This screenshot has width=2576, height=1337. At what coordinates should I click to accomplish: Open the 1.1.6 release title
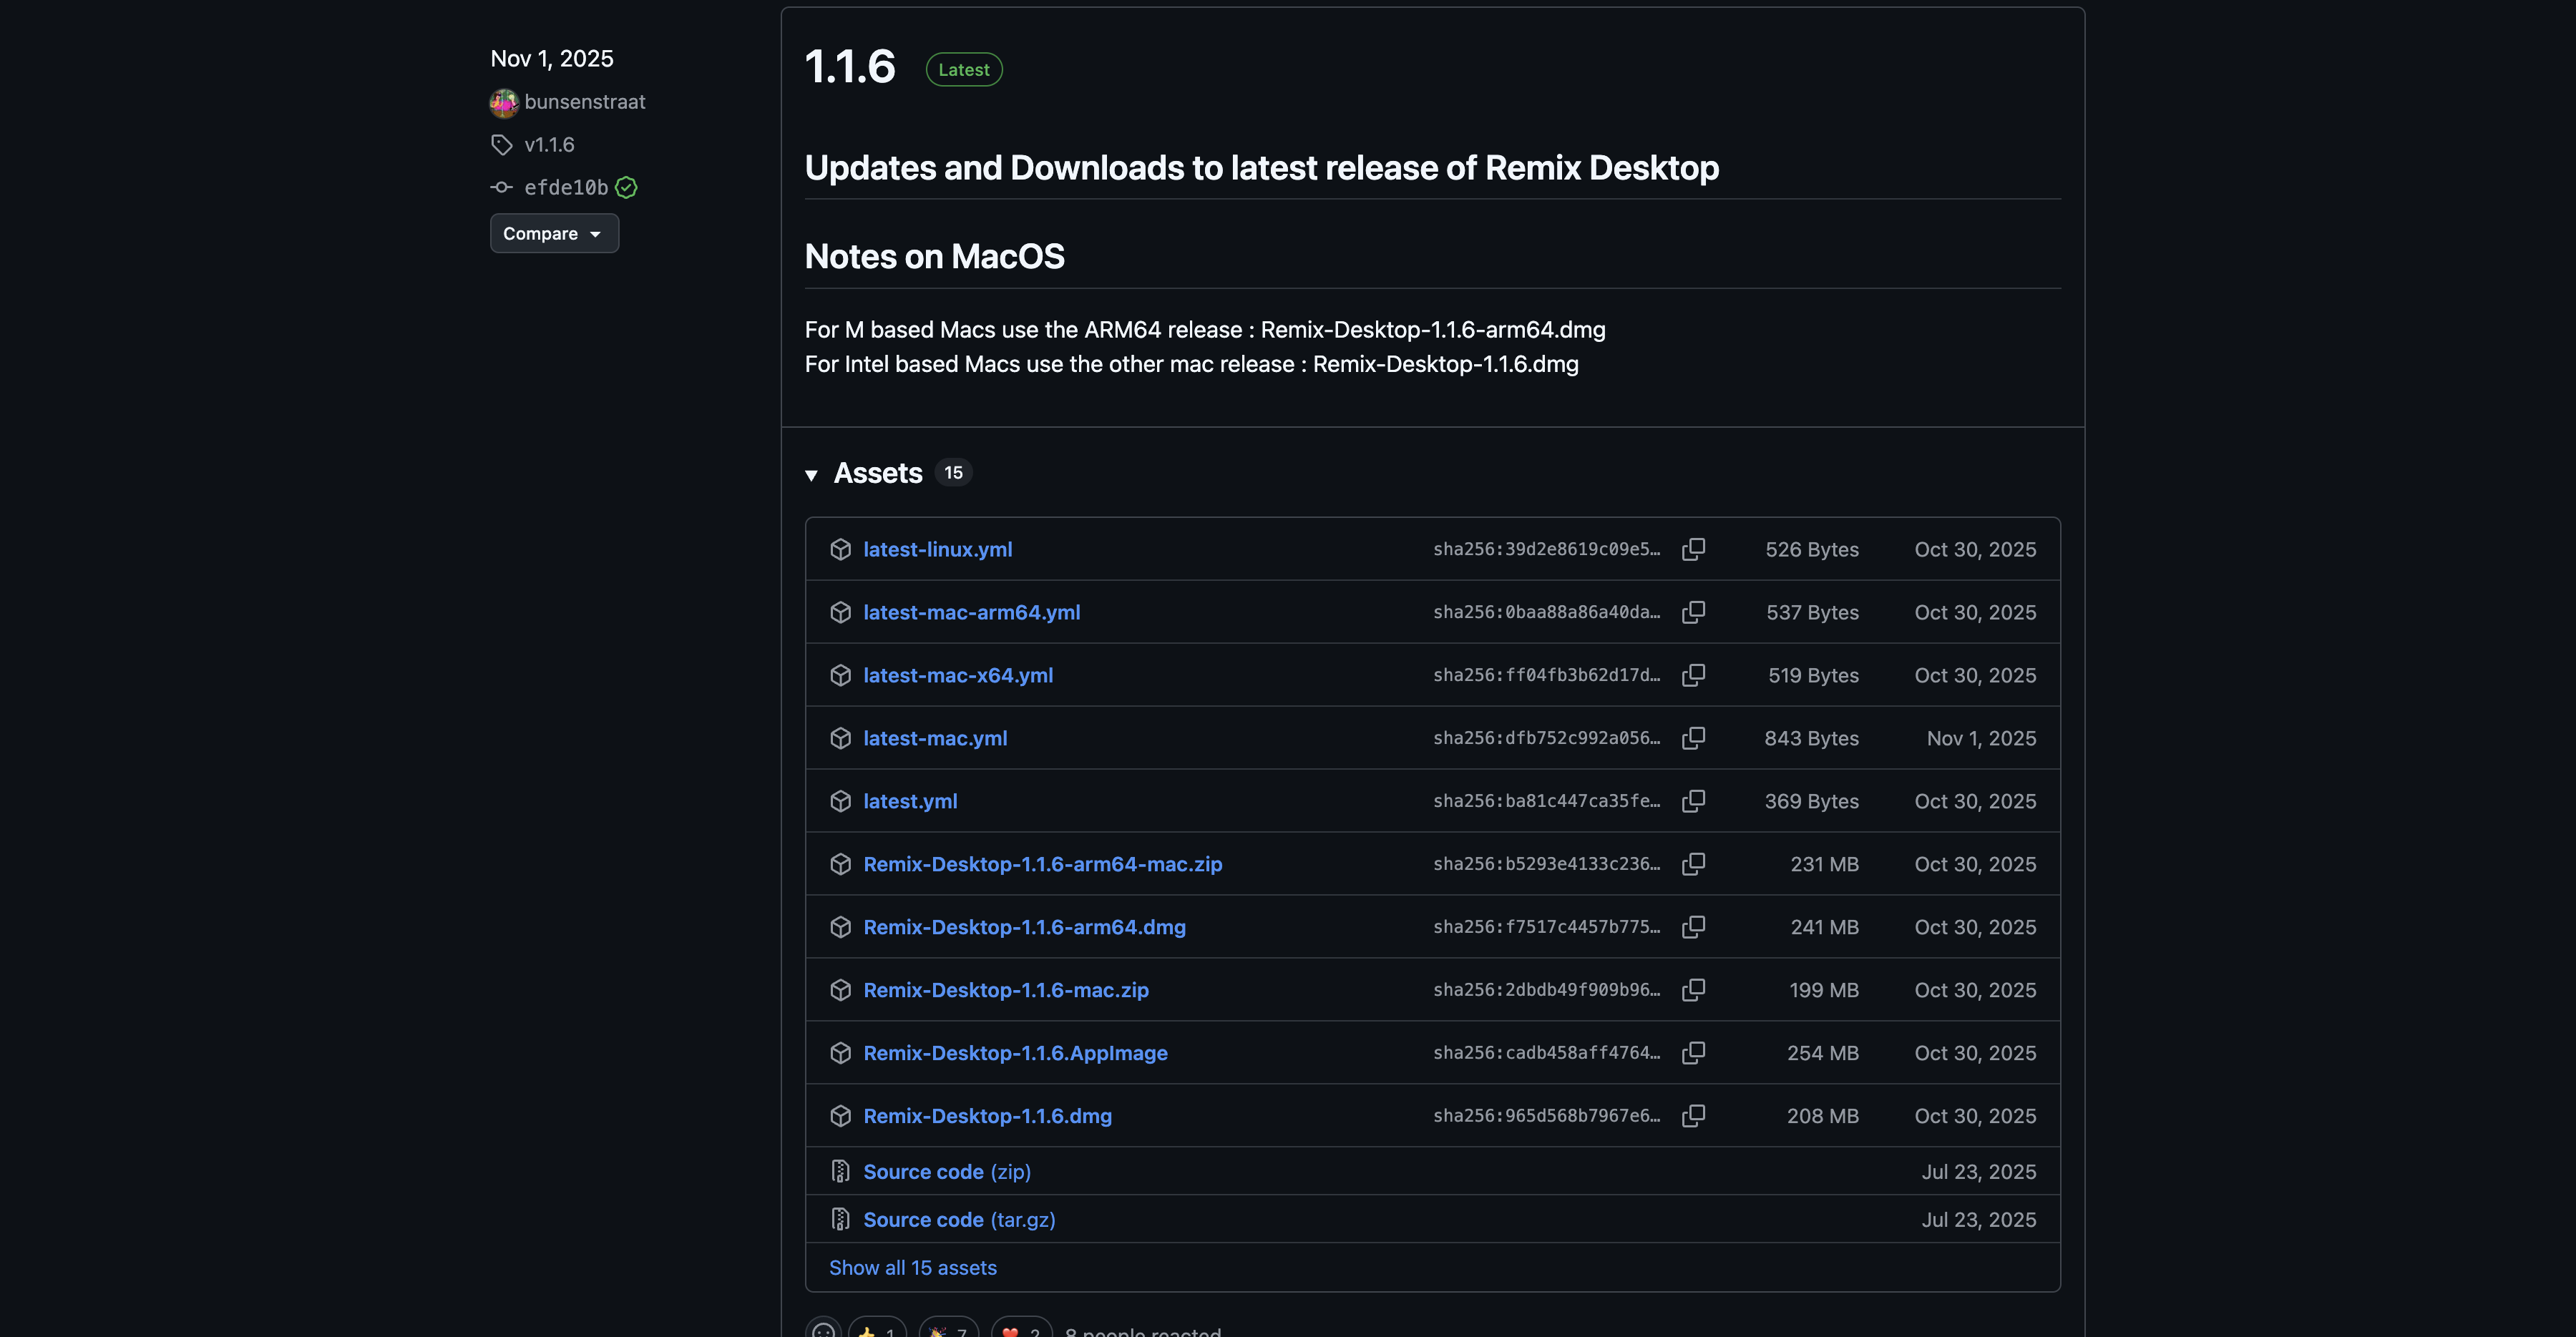click(x=850, y=67)
